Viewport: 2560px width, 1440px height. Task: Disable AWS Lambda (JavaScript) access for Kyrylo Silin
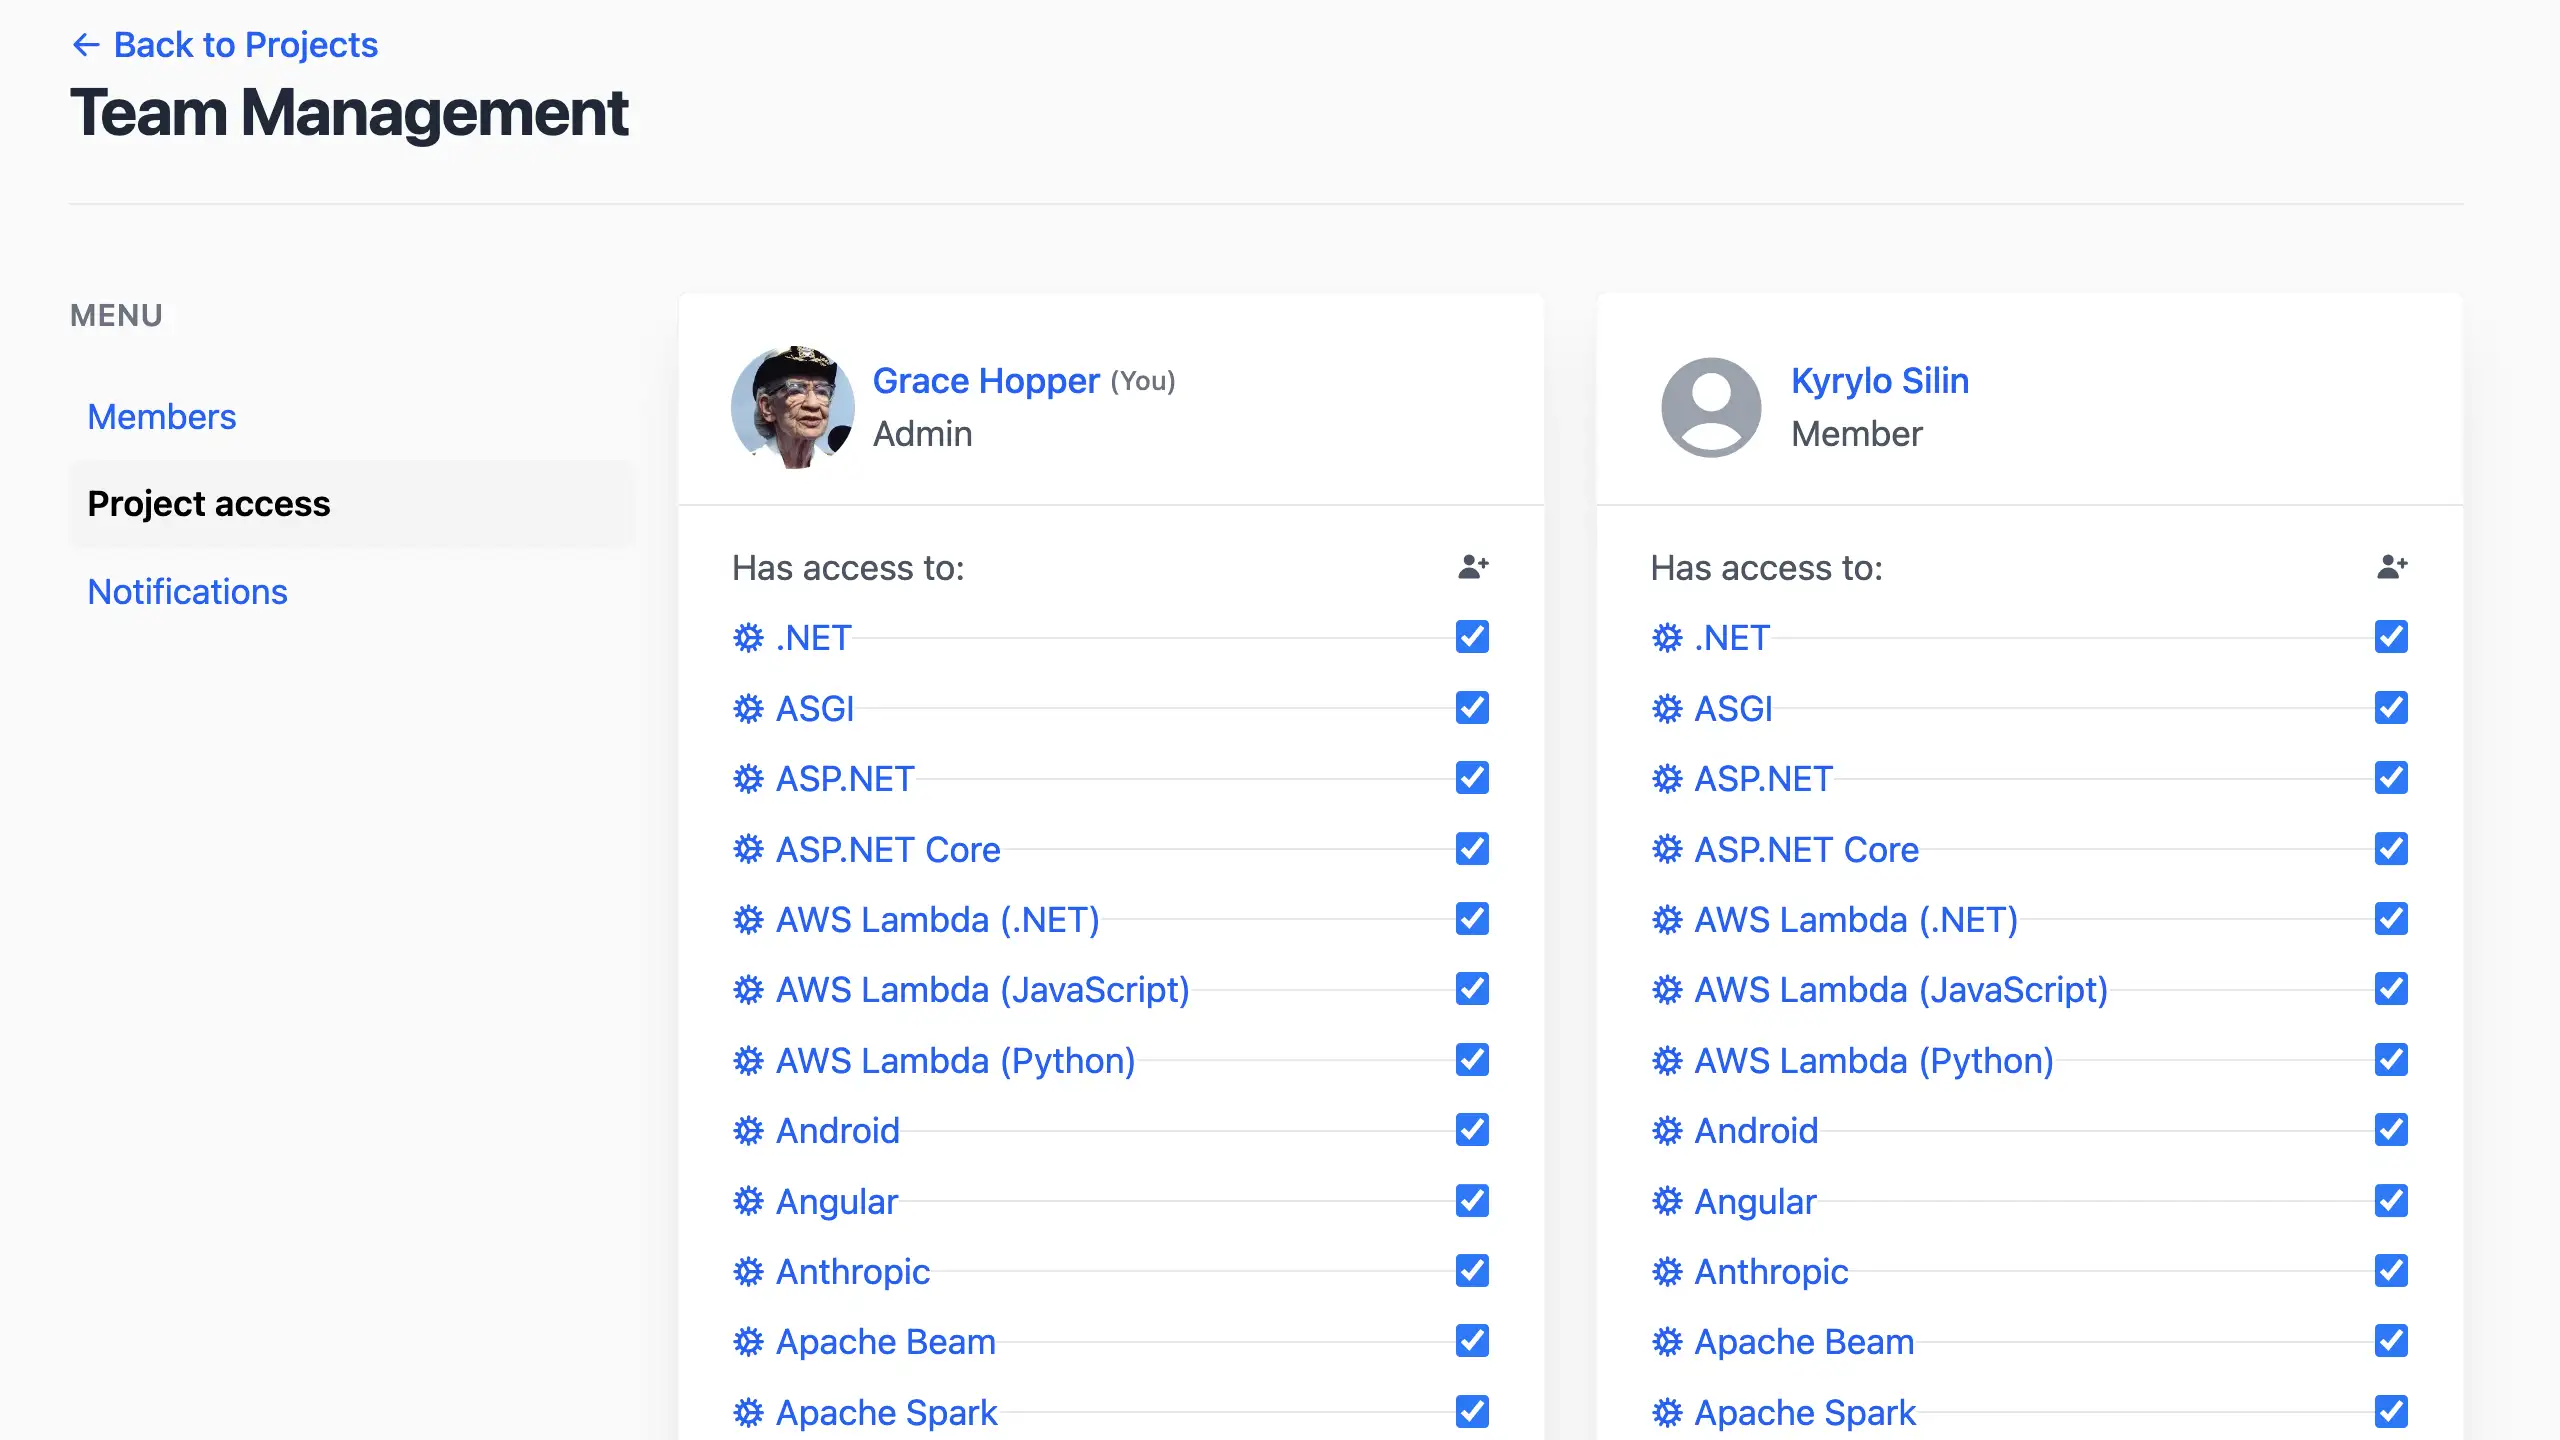click(x=2391, y=989)
